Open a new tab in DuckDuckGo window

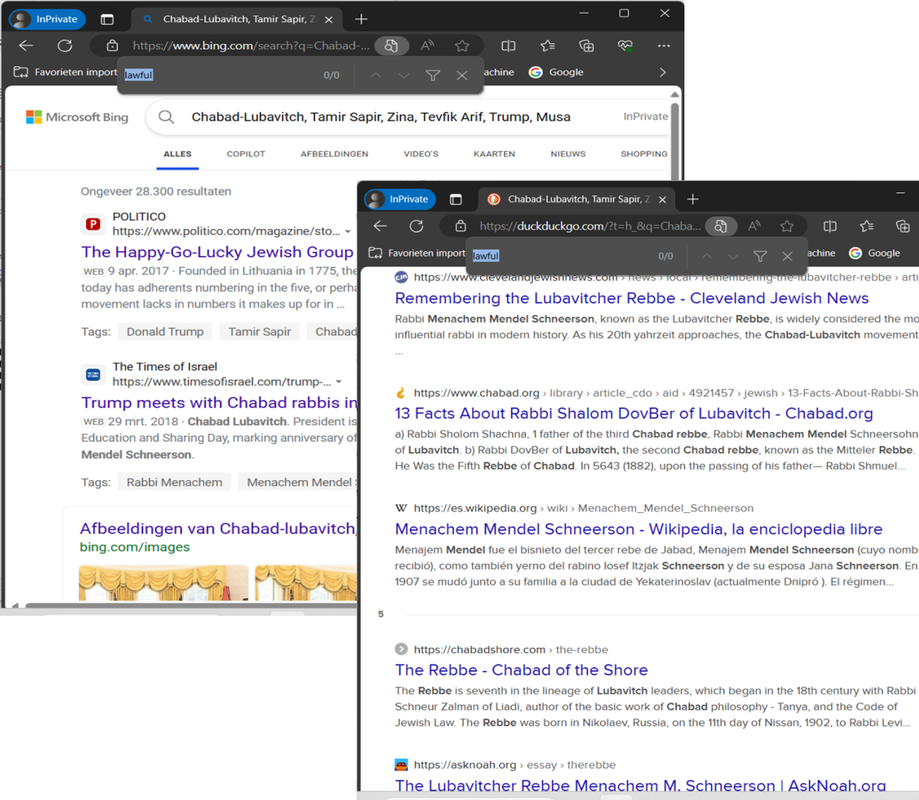tap(693, 199)
